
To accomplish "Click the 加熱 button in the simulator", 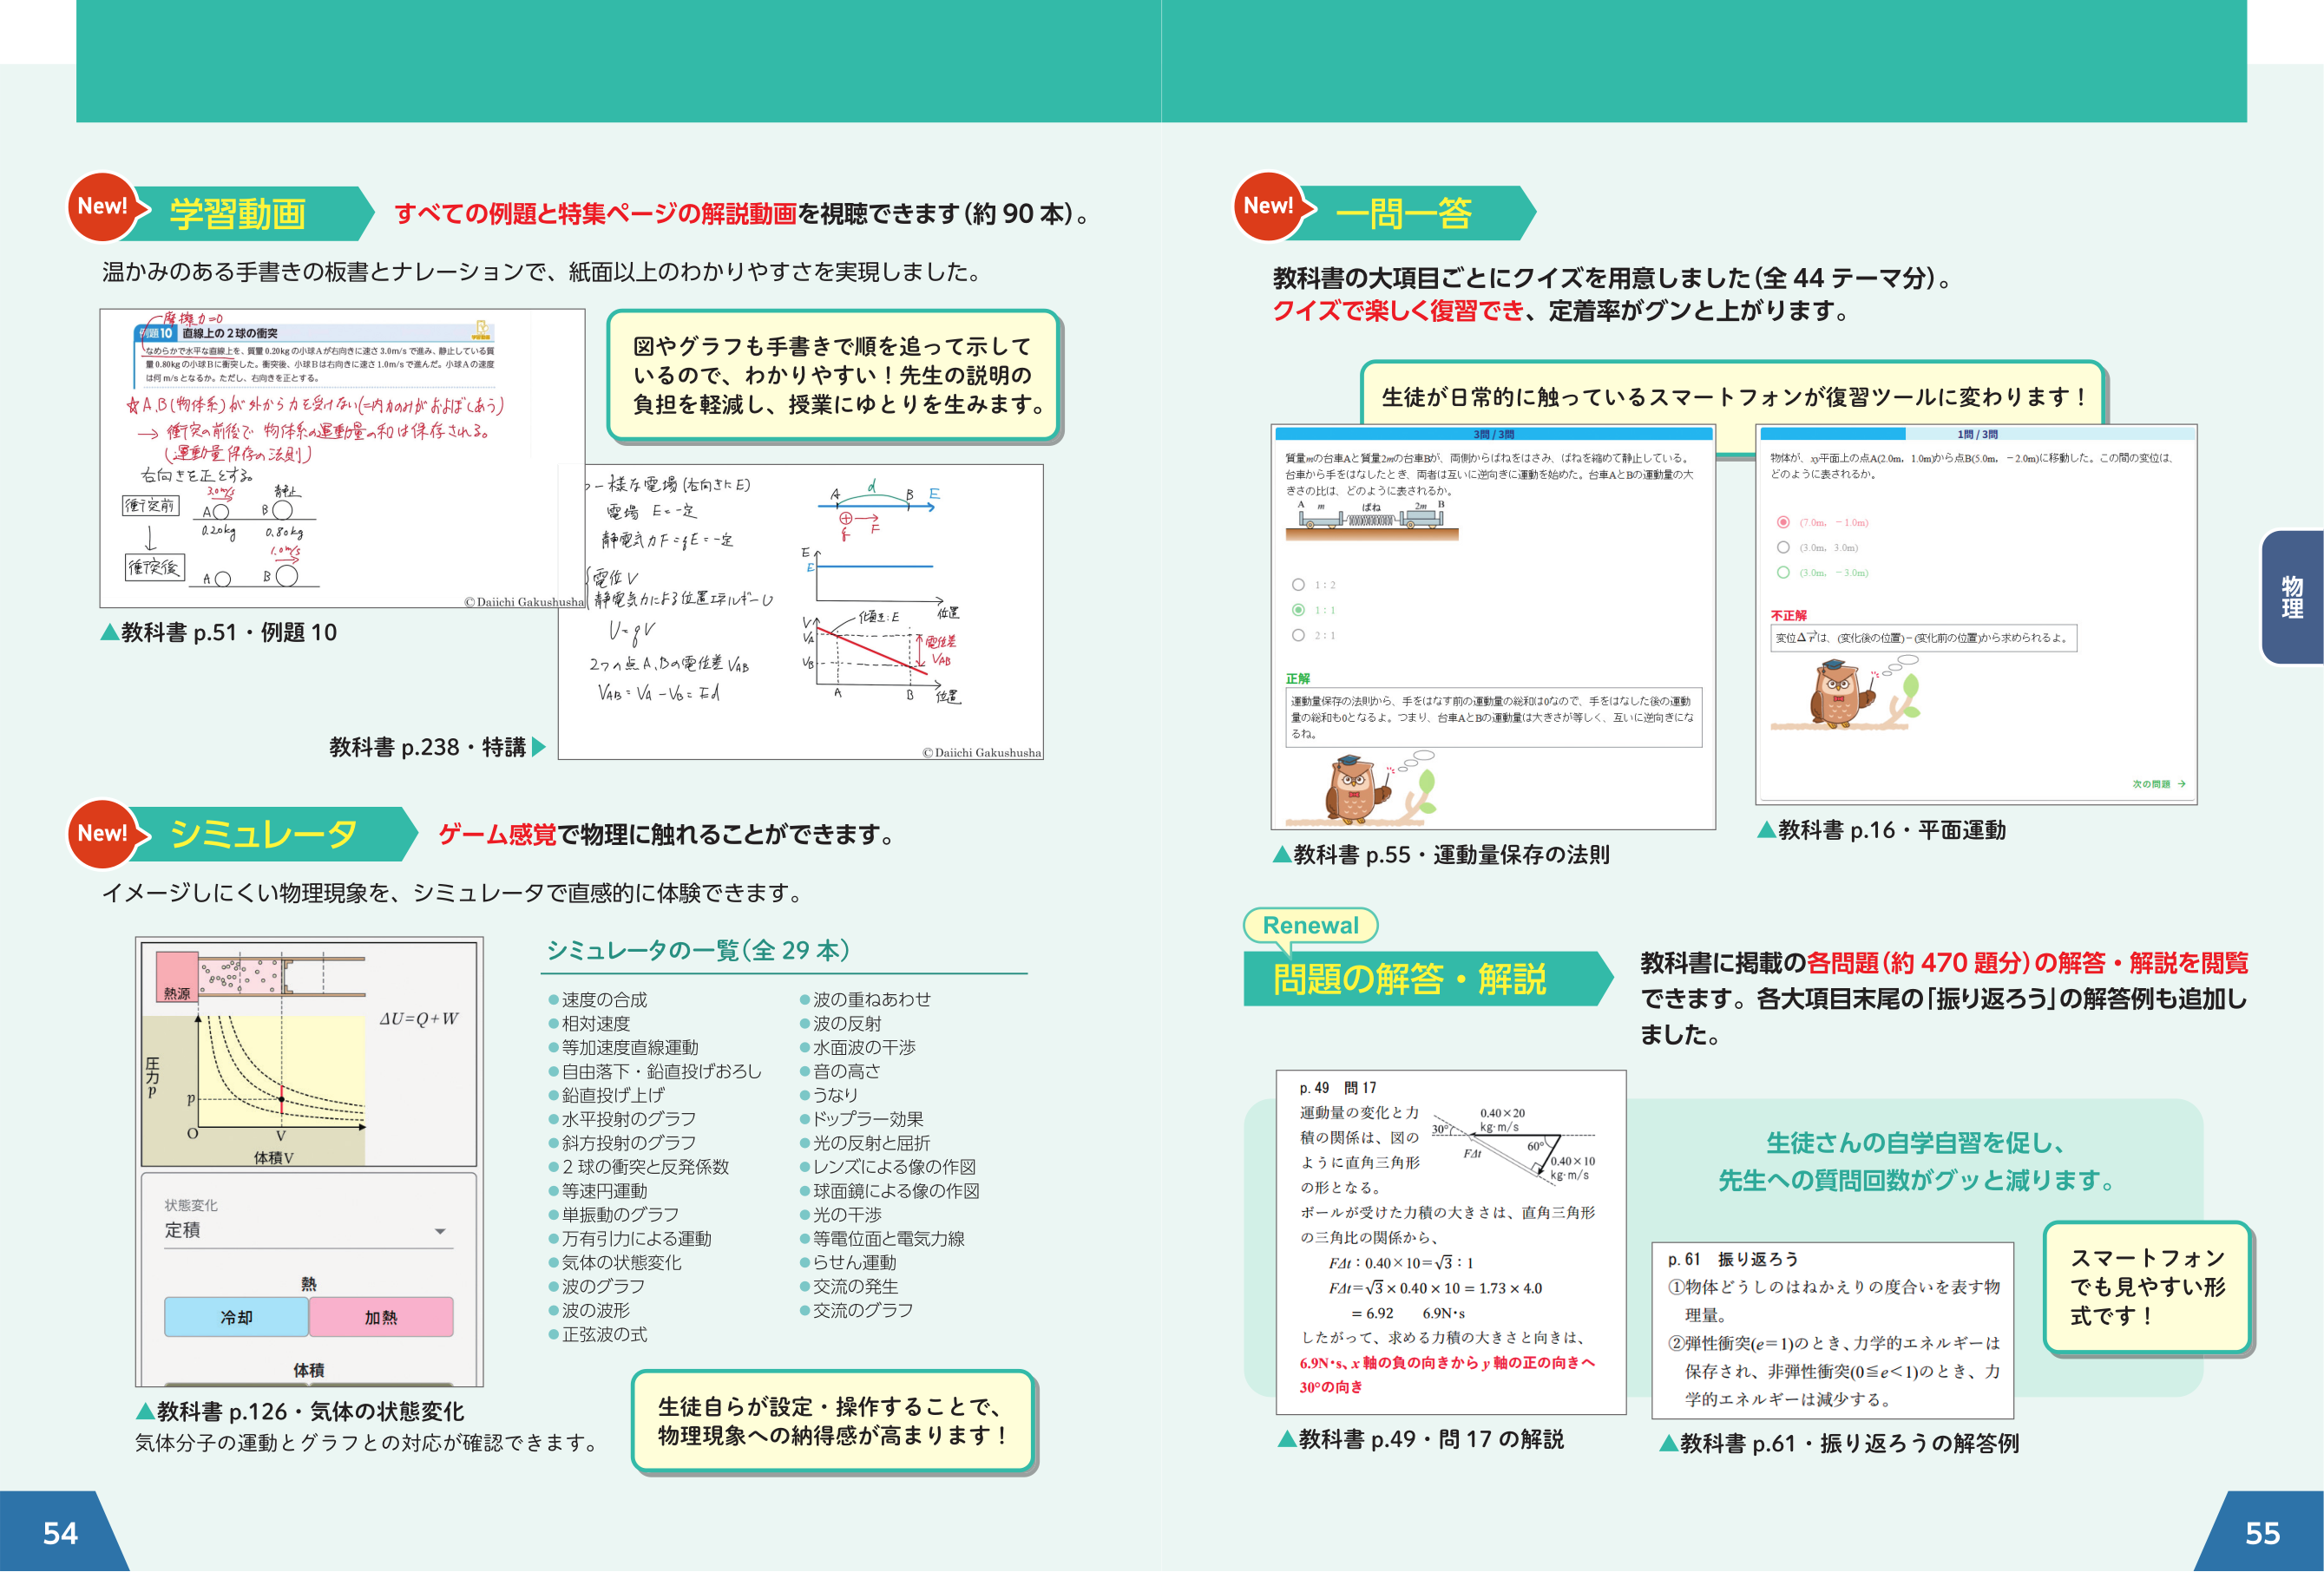I will click(381, 1317).
